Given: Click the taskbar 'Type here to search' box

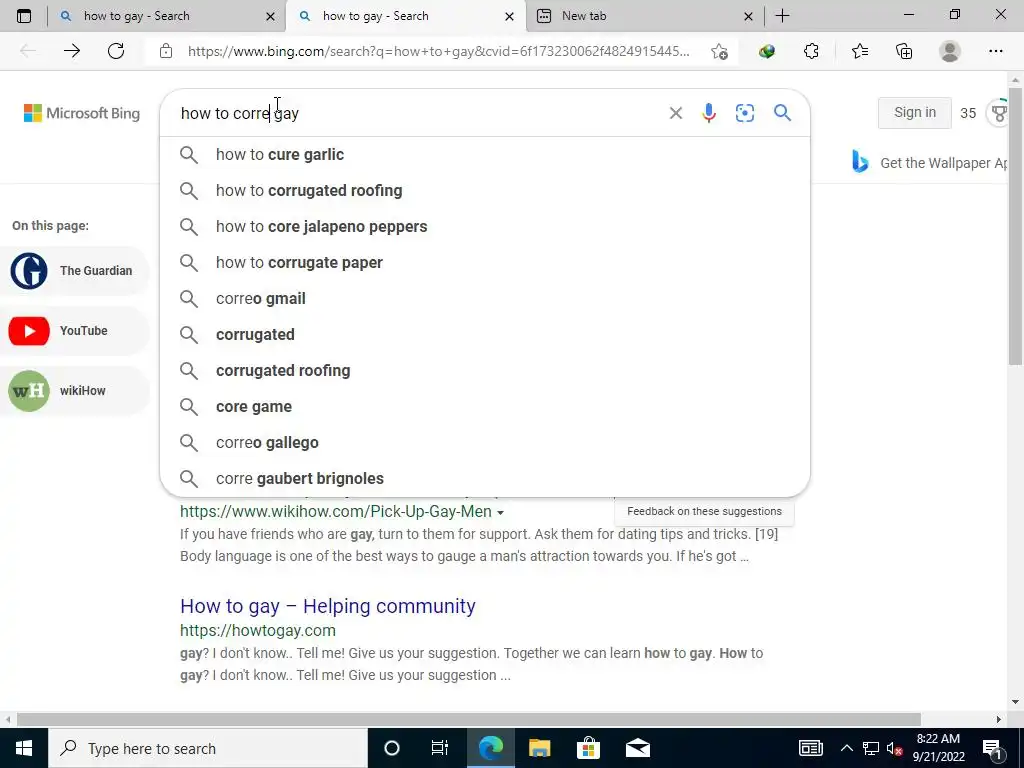Looking at the screenshot, I should [x=208, y=748].
